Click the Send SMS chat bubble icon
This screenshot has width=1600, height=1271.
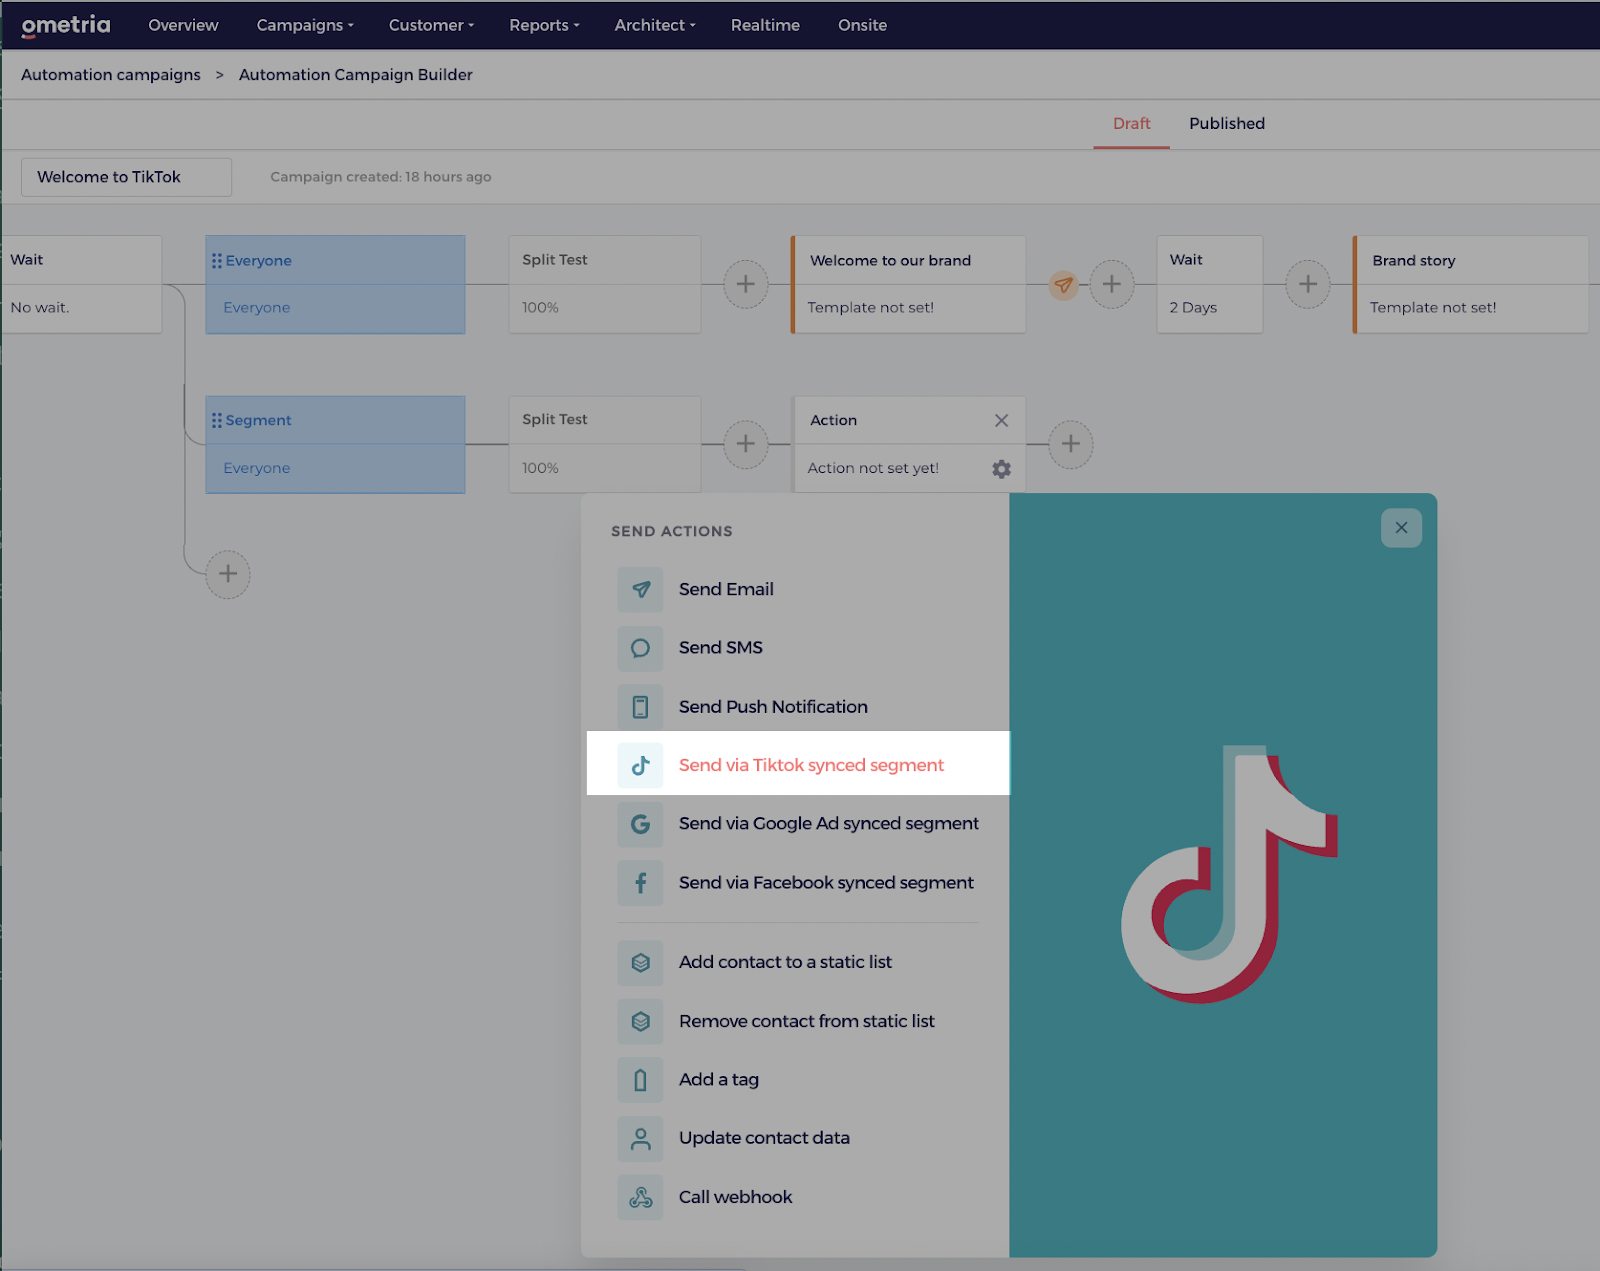[640, 648]
